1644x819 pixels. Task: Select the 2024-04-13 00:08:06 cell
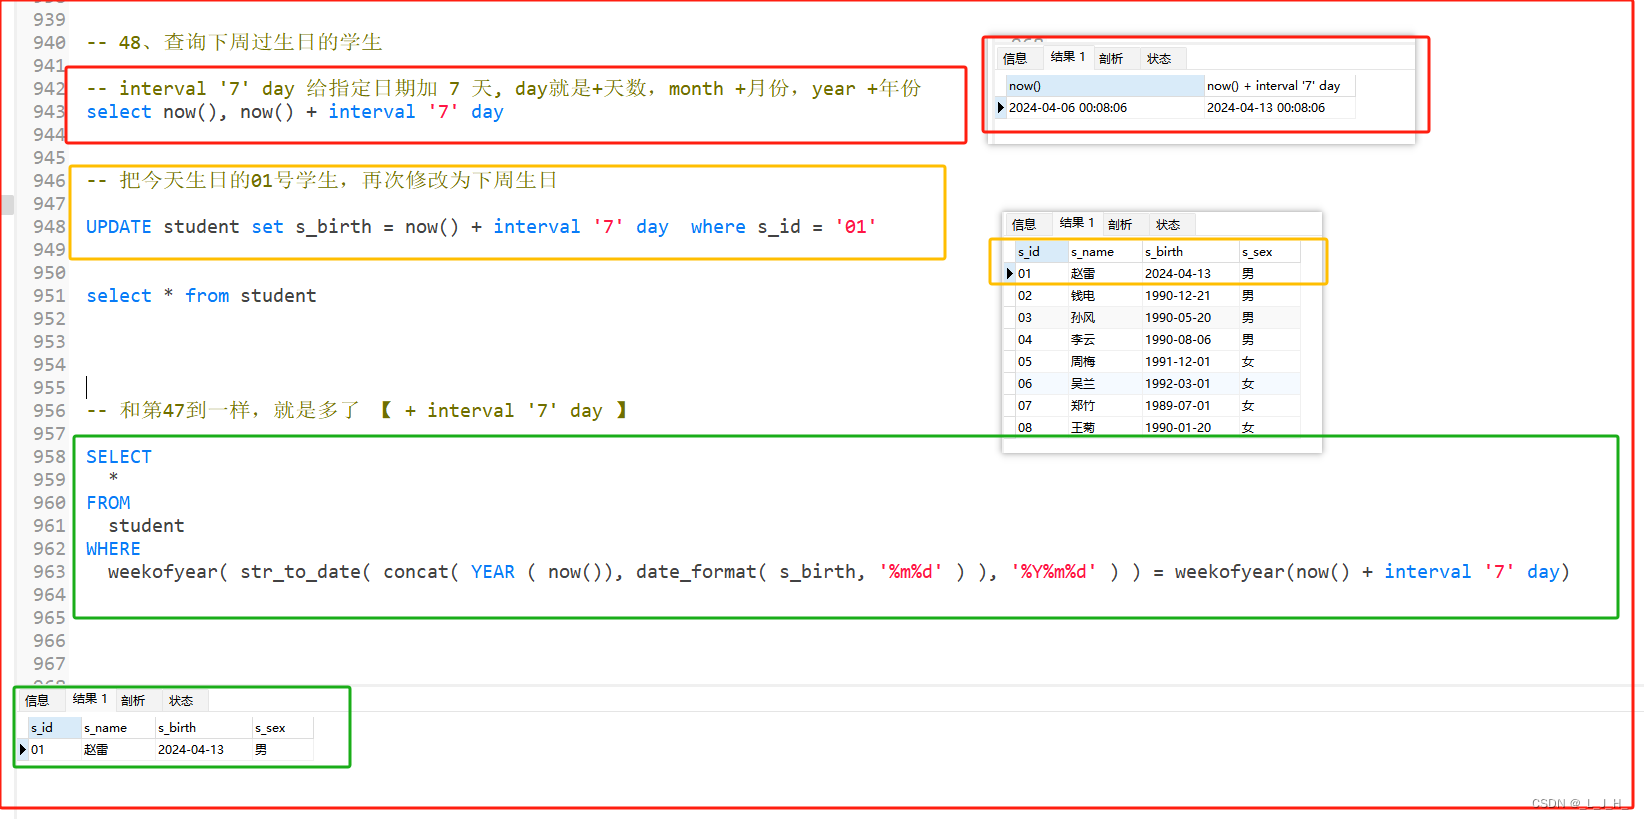(1280, 108)
